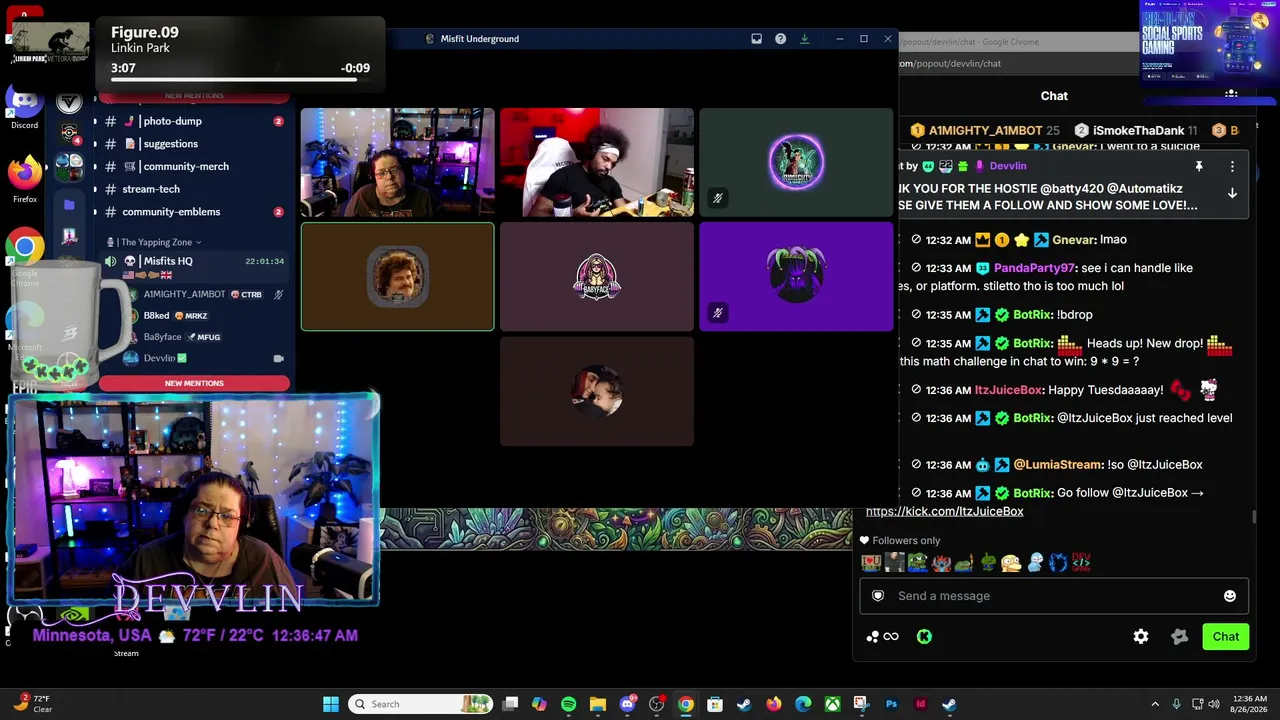The width and height of the screenshot is (1280, 720).
Task: Open the Firefox desktop shortcut
Action: [x=24, y=179]
